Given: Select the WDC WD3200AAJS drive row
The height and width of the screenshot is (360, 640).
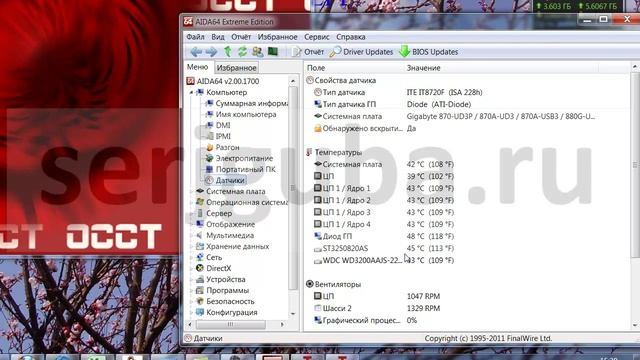Looking at the screenshot, I should [467, 260].
